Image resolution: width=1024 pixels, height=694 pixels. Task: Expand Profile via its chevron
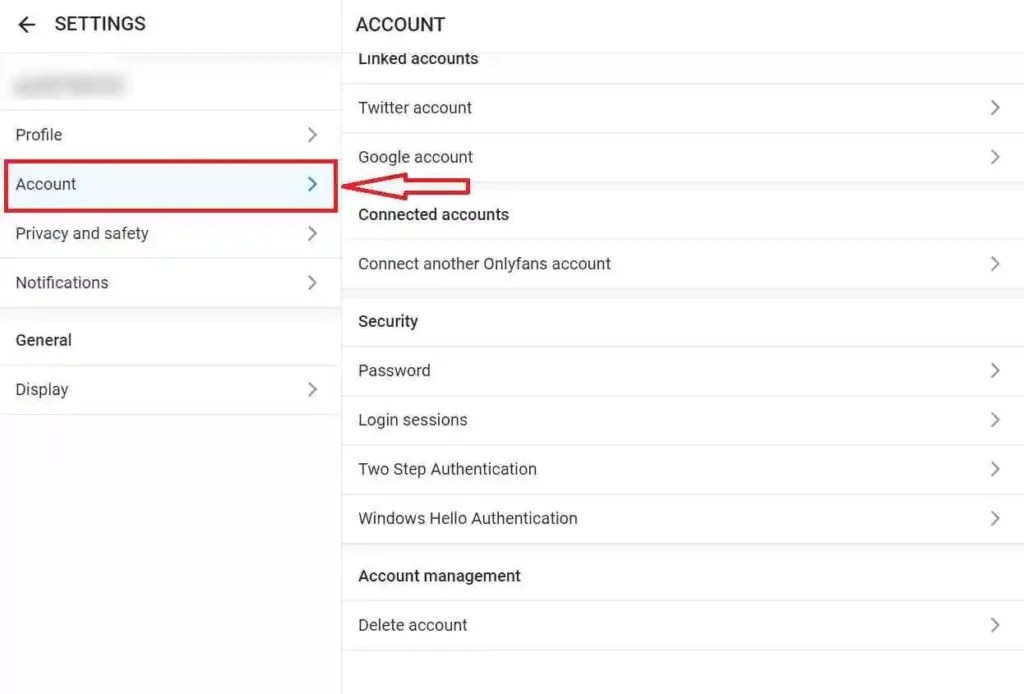coord(312,134)
